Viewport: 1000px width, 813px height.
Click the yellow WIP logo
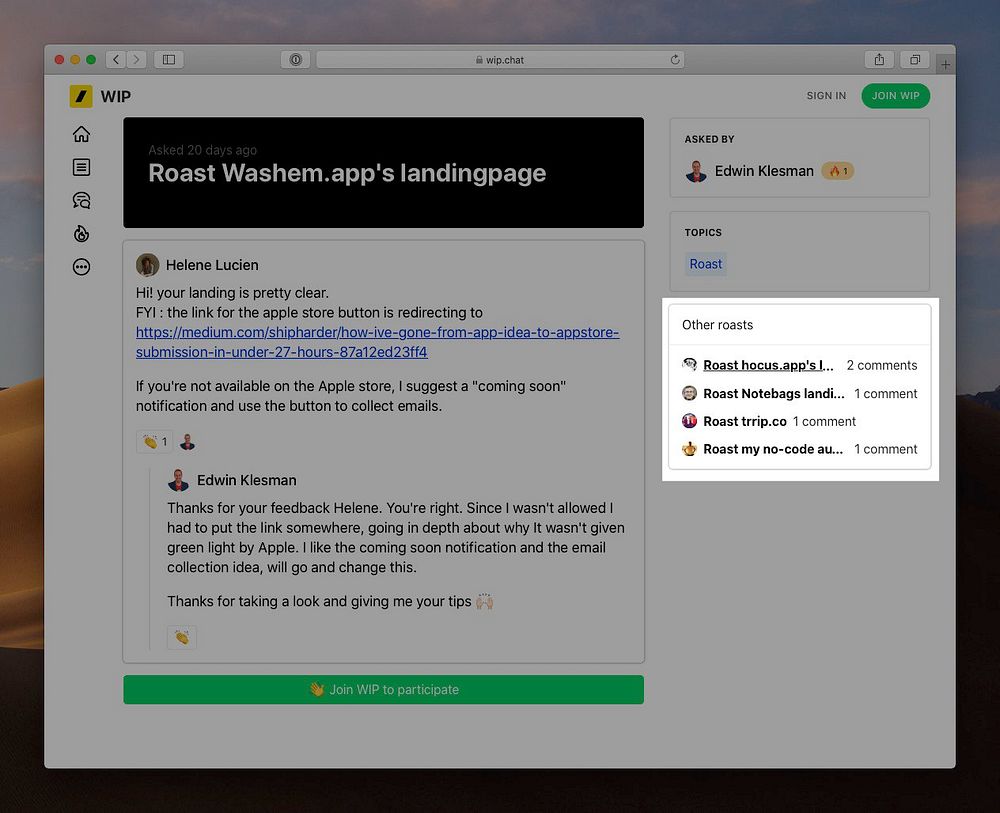pos(81,96)
